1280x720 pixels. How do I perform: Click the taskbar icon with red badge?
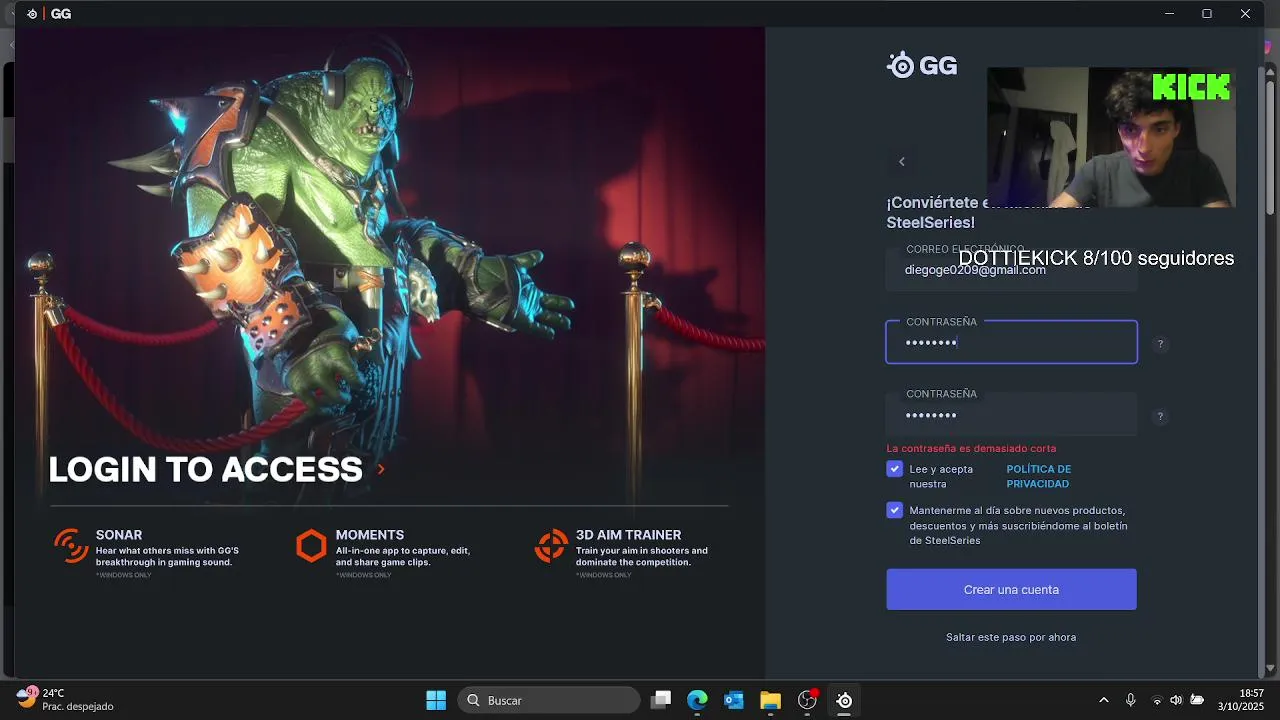(x=807, y=700)
